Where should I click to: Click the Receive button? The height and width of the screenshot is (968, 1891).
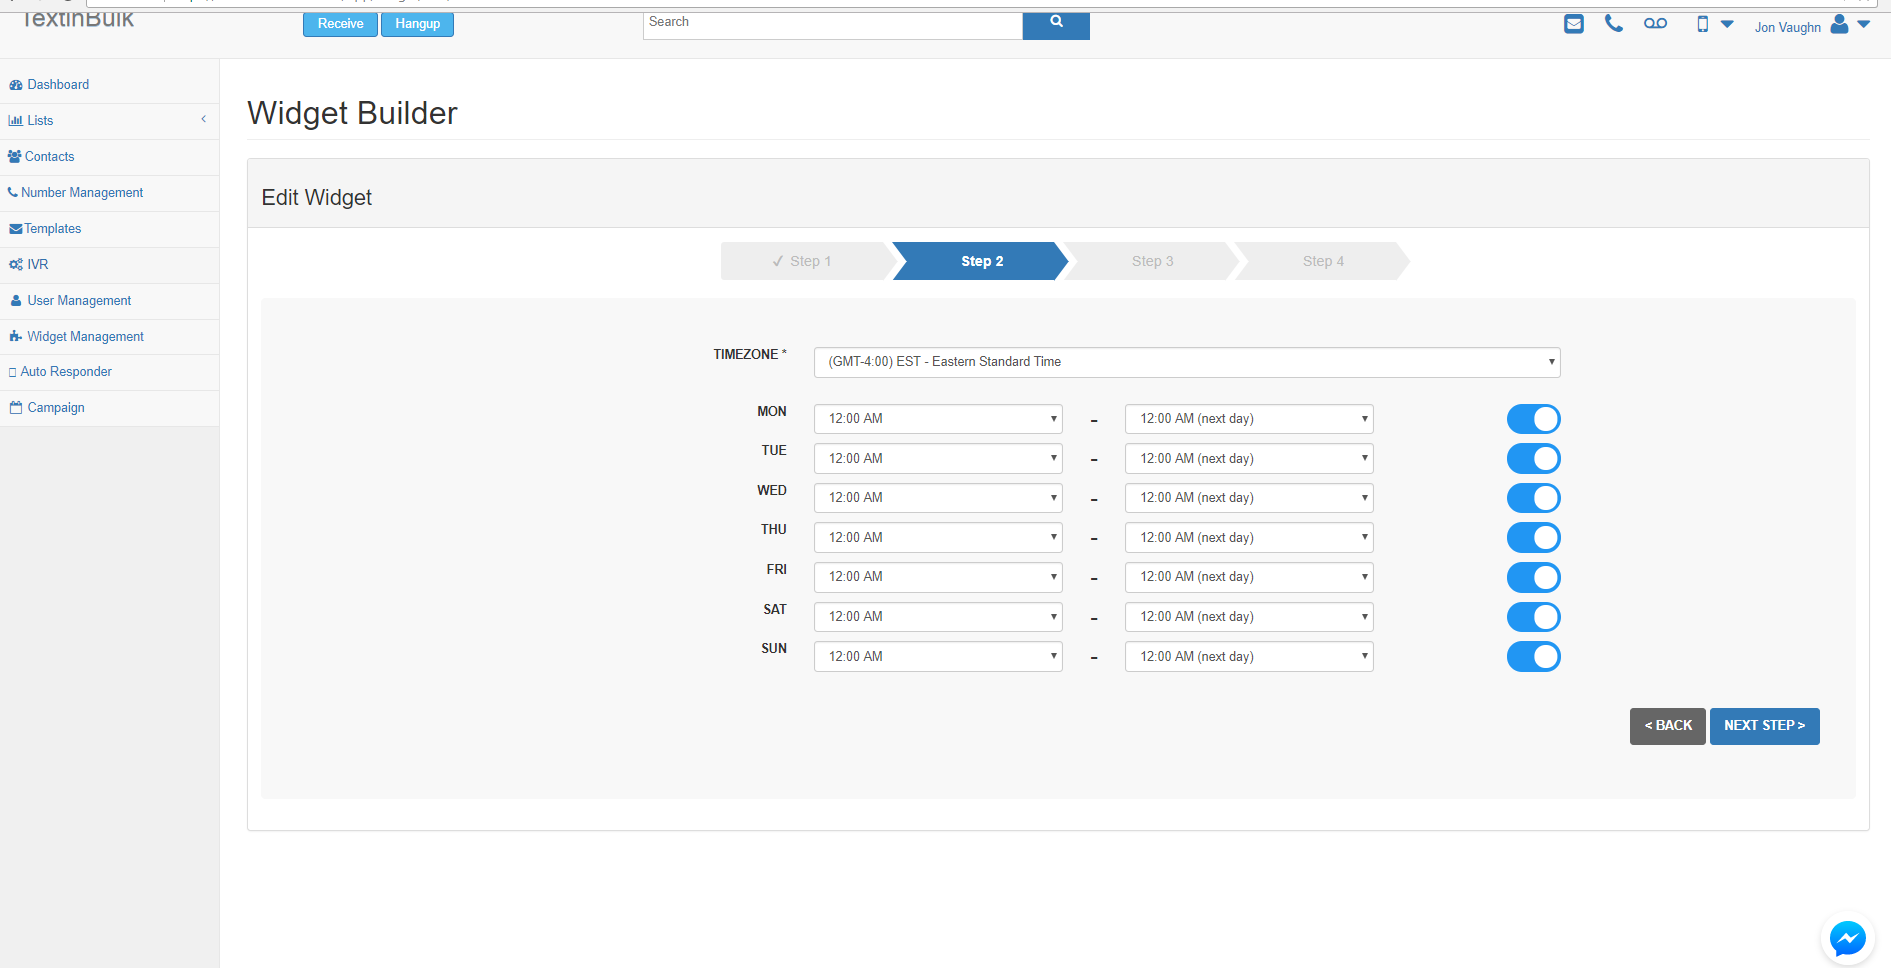340,24
